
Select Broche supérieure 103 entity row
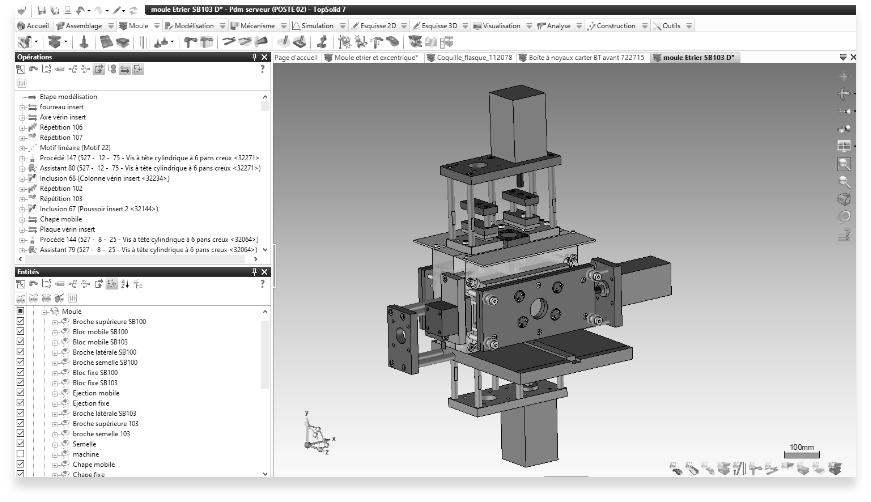[105, 424]
